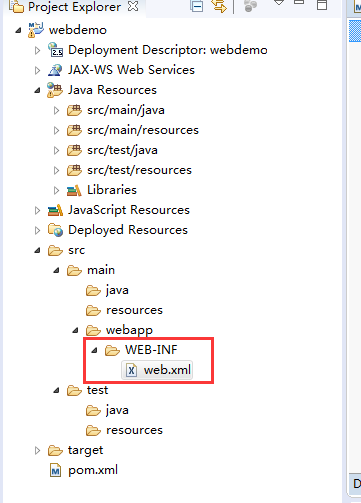
Task: Click the Deployment Descriptor 2.5 icon
Action: point(55,50)
